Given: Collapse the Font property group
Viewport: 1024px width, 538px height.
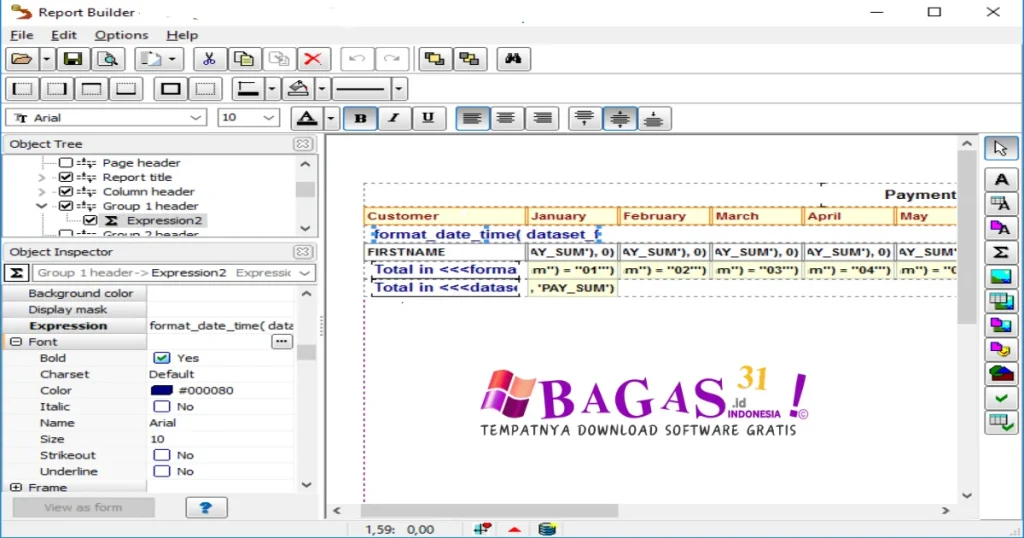Looking at the screenshot, I should 16,341.
